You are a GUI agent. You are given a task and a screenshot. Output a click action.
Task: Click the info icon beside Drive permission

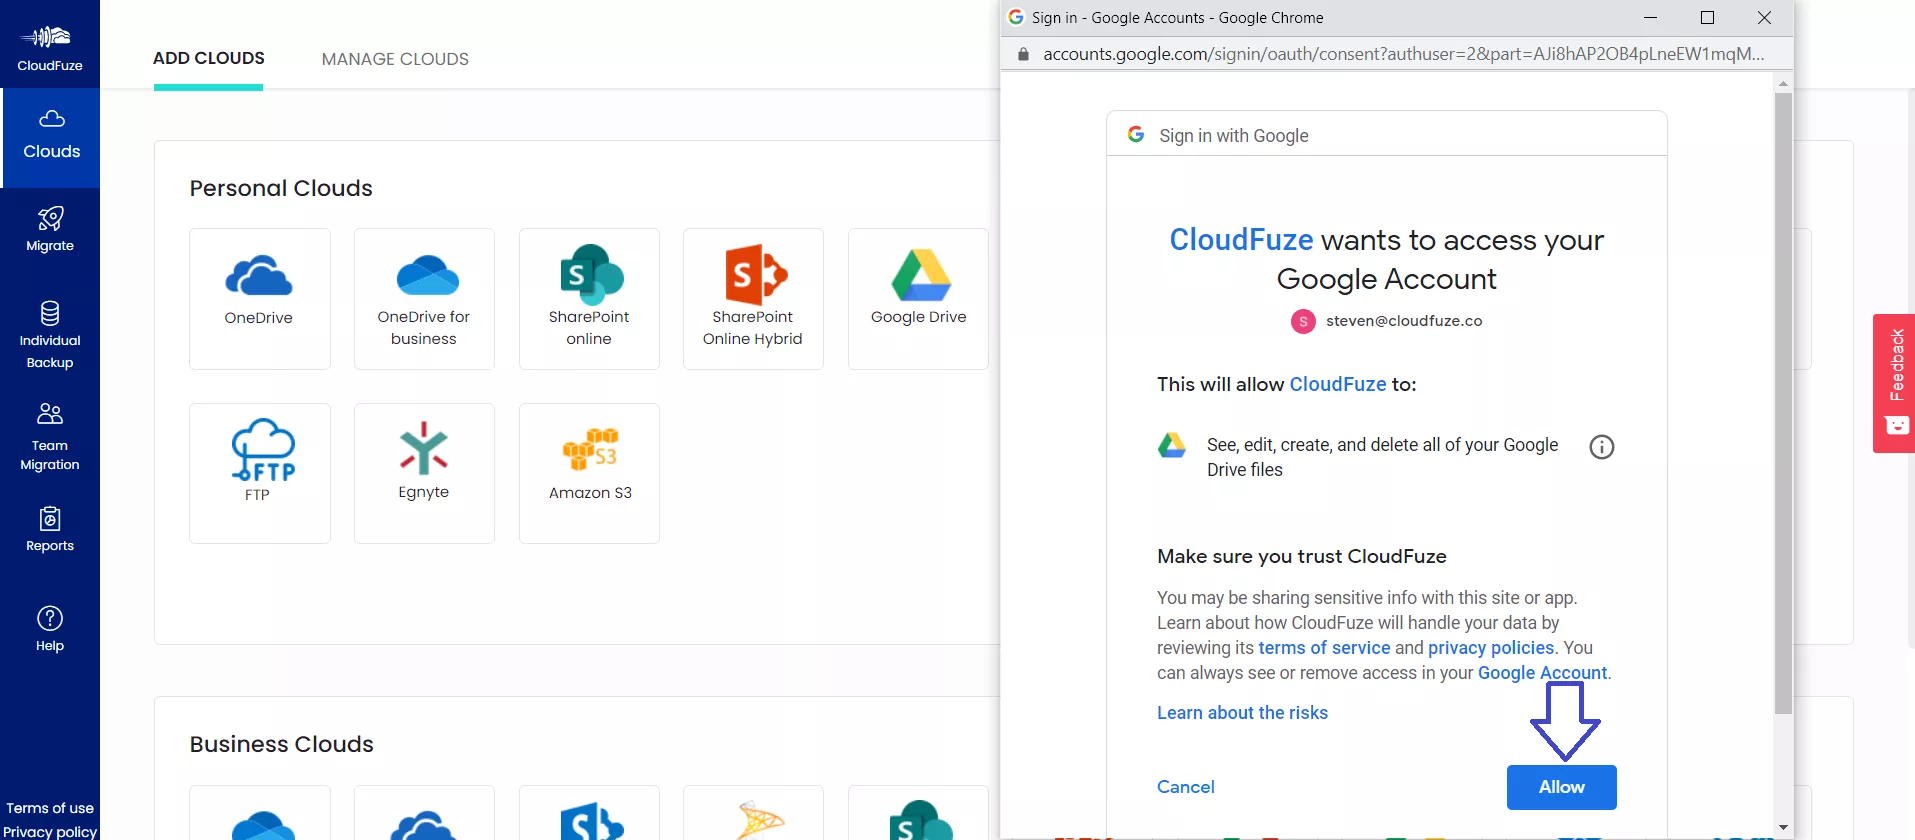[1602, 447]
